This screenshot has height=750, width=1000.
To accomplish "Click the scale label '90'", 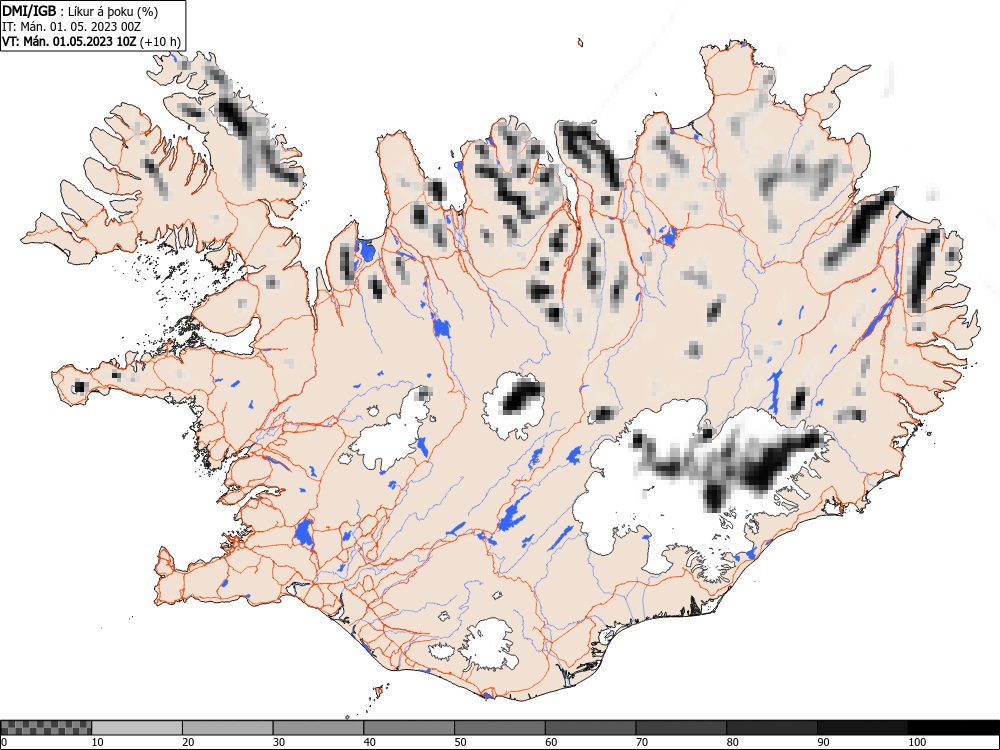I will pos(823,742).
